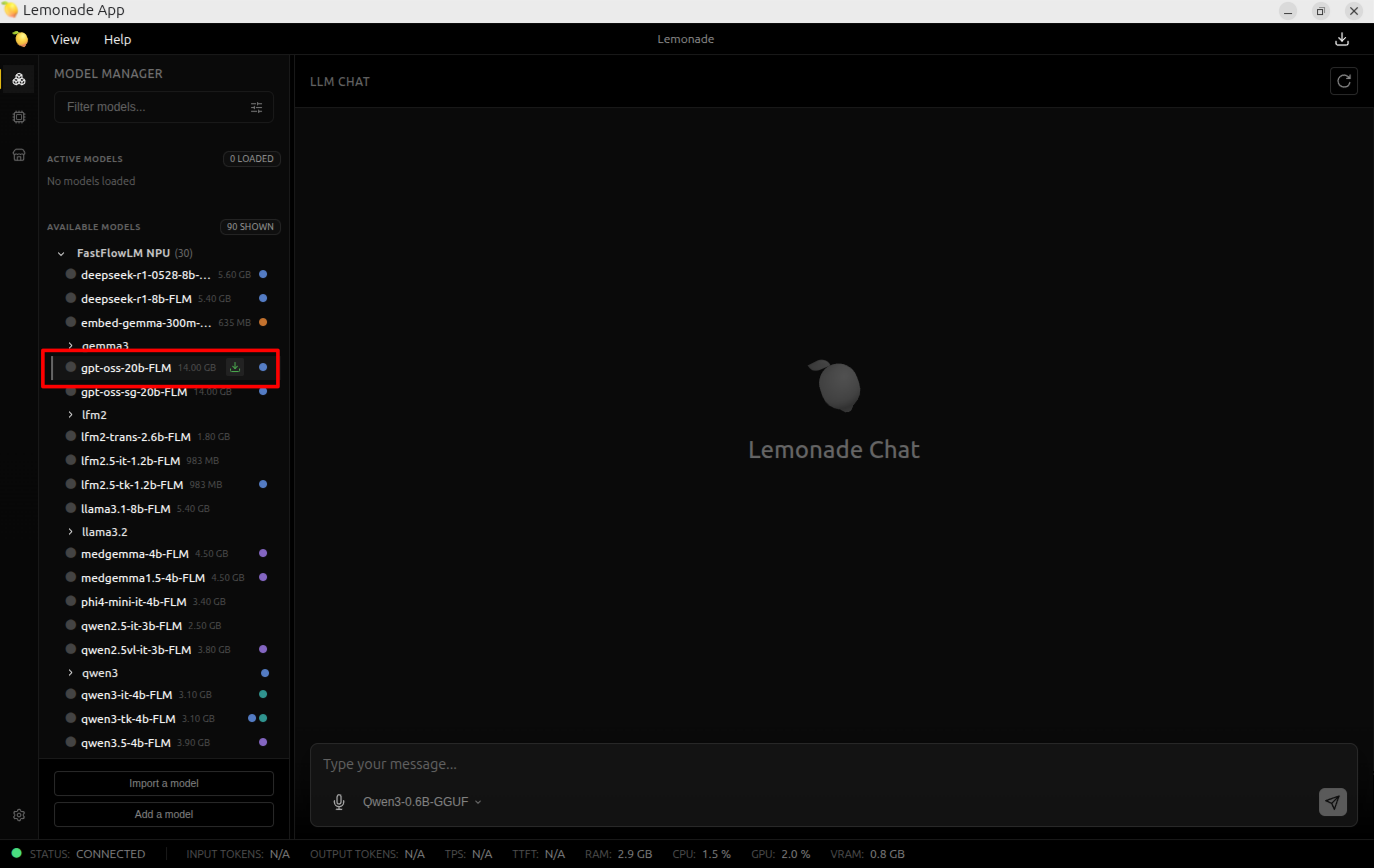
Task: Open the Model Manager sidebar icon
Action: click(x=19, y=79)
